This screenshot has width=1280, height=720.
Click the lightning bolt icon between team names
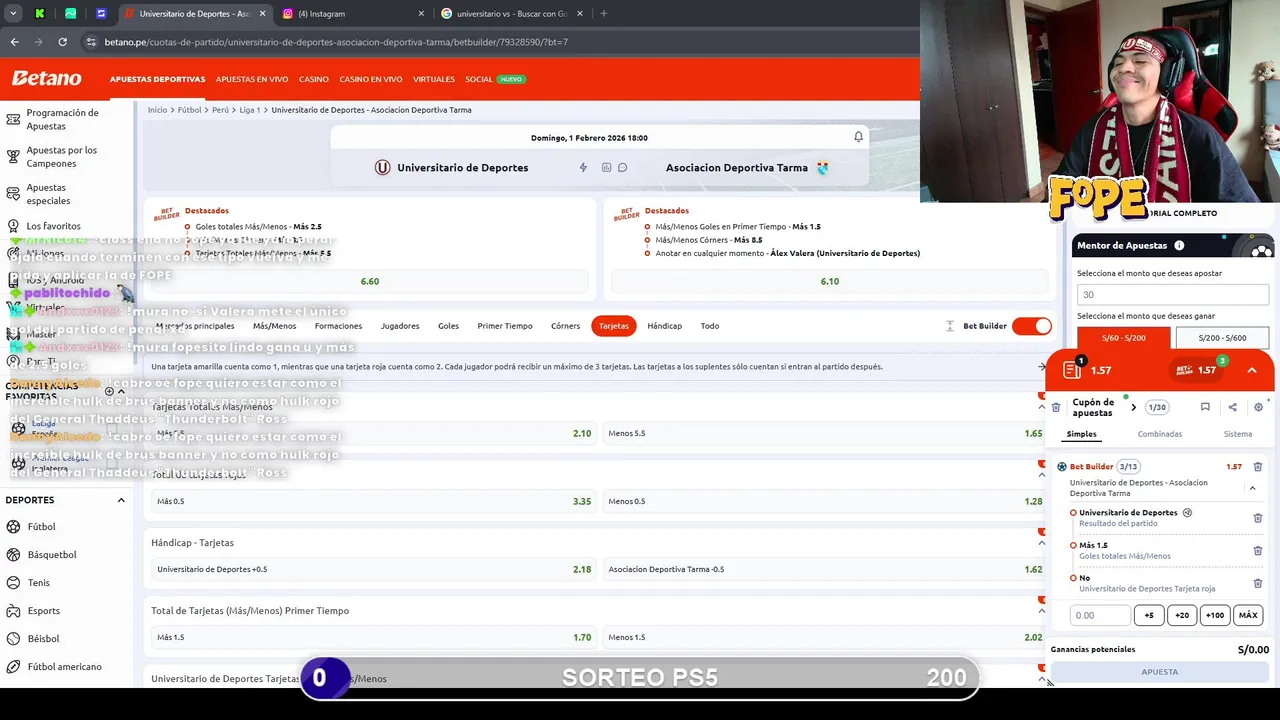[x=583, y=167]
